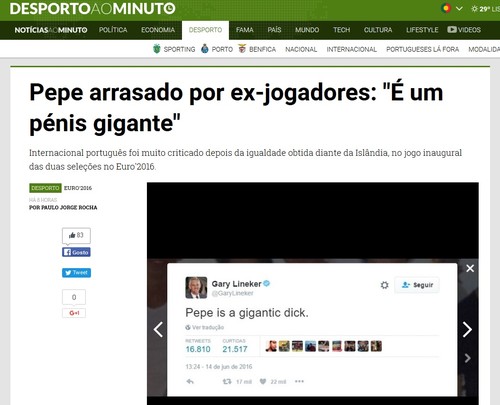500x405 pixels.
Task: Share article via the Tweet button
Action: (76, 273)
